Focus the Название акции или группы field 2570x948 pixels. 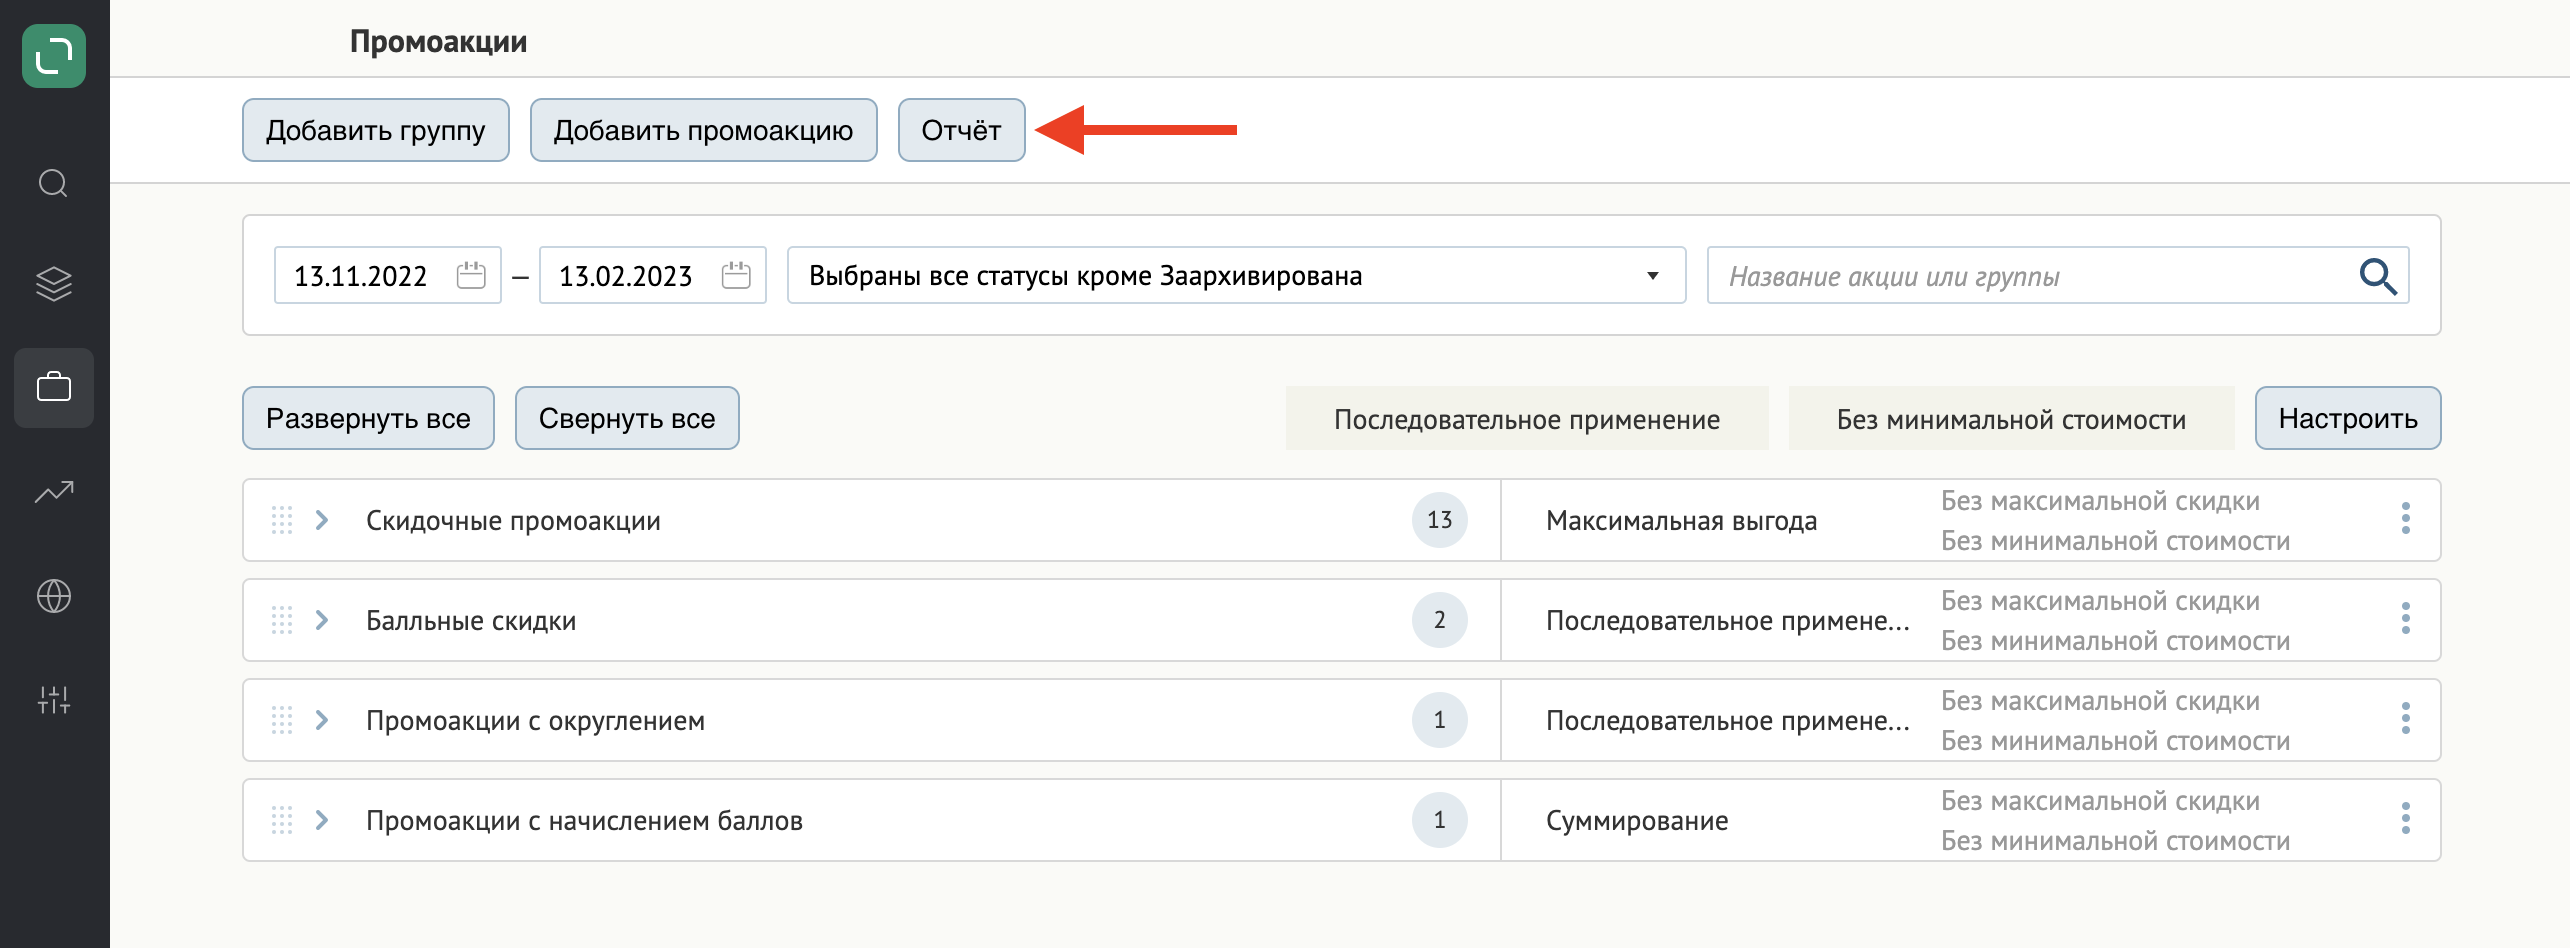pos(2058,275)
